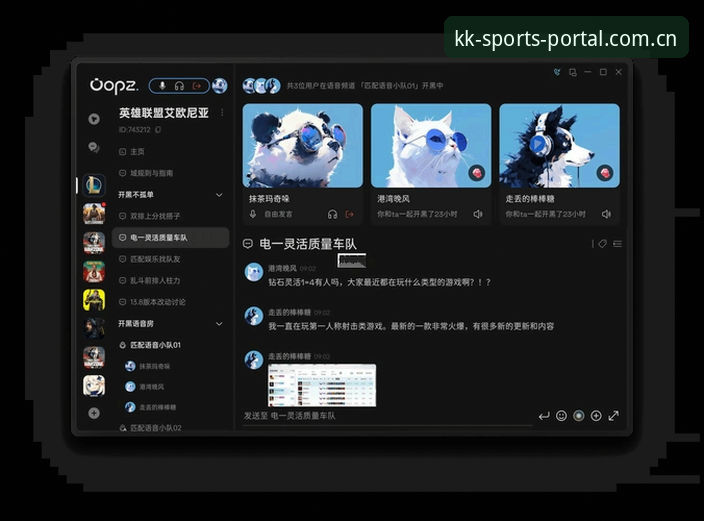
Task: Open the member list icon in the channel header
Action: (x=618, y=243)
